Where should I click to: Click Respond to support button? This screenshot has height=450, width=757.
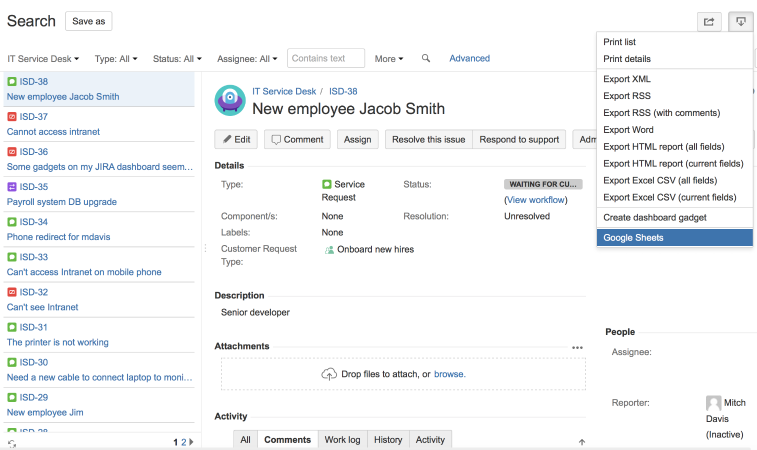click(x=519, y=139)
